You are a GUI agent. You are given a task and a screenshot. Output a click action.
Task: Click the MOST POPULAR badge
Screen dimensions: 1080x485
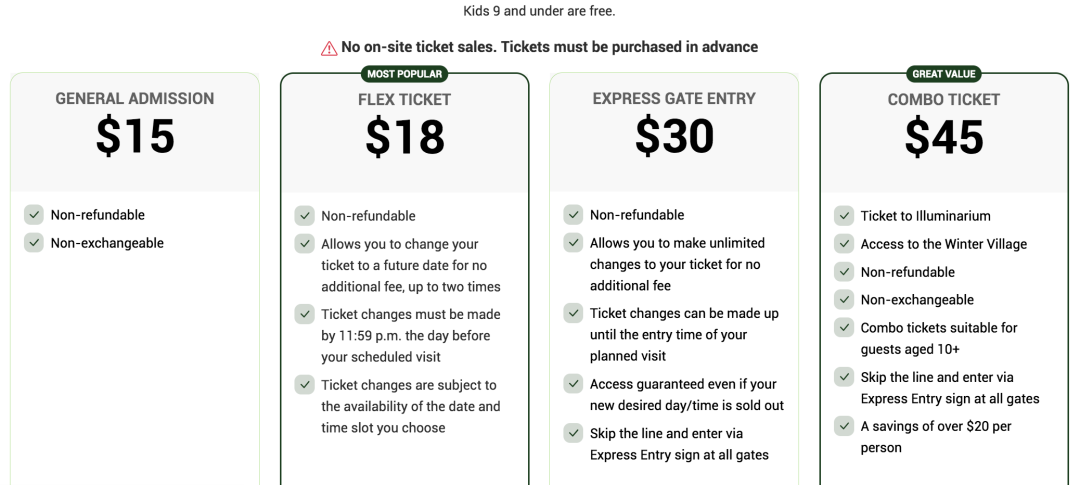click(404, 74)
